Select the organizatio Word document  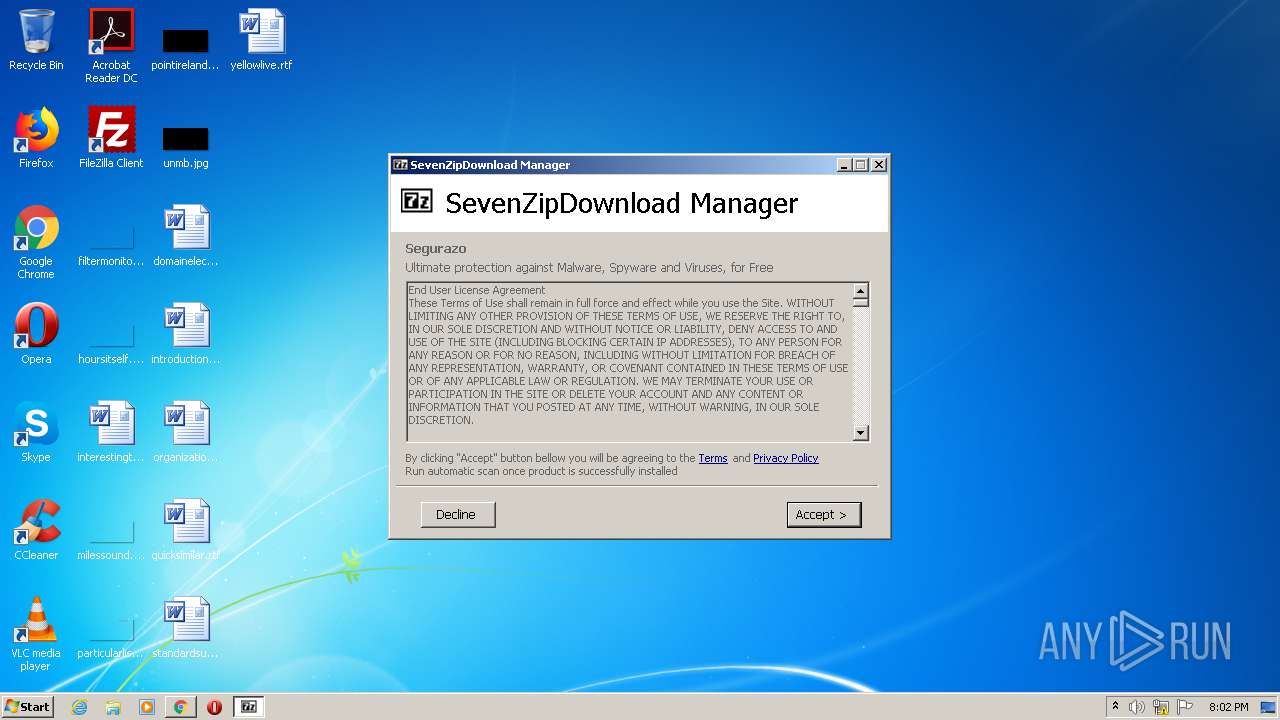[185, 432]
